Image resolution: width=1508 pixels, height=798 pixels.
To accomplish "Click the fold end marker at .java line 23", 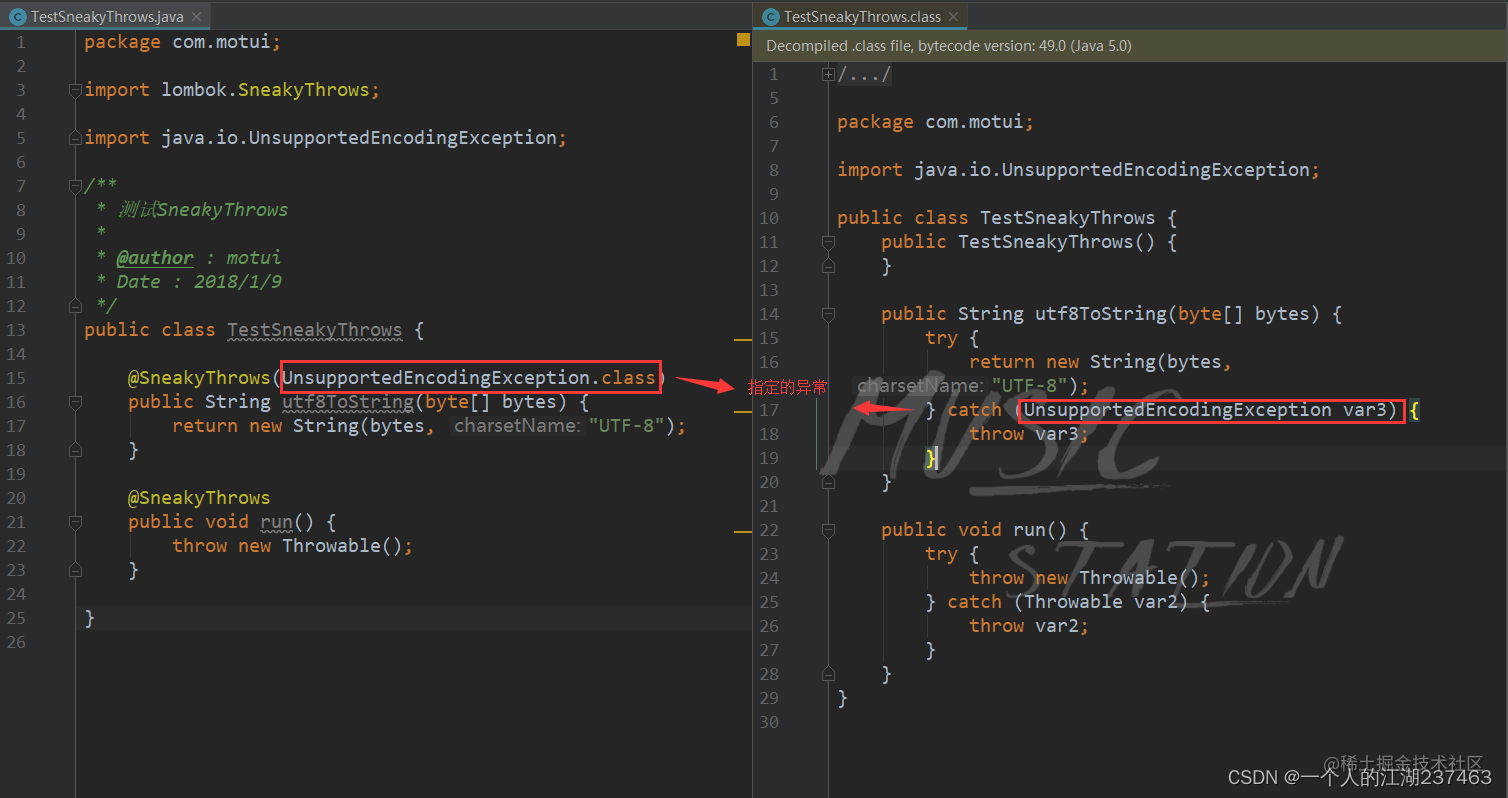I will (75, 570).
